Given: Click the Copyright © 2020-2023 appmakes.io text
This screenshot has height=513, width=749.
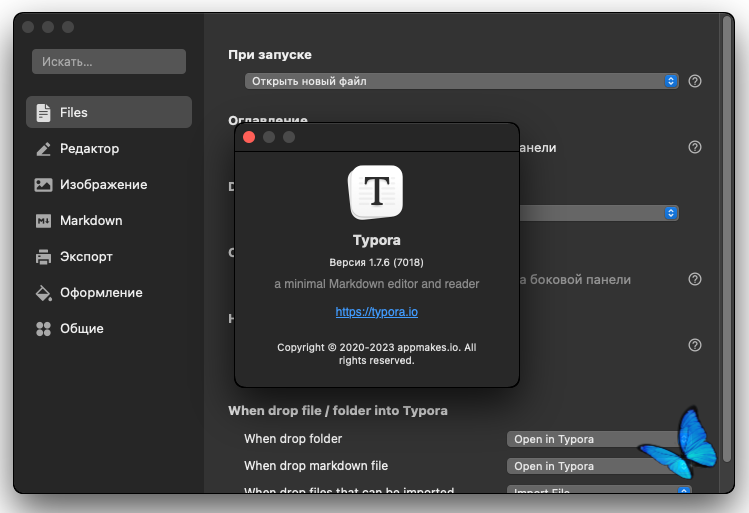Looking at the screenshot, I should point(376,353).
